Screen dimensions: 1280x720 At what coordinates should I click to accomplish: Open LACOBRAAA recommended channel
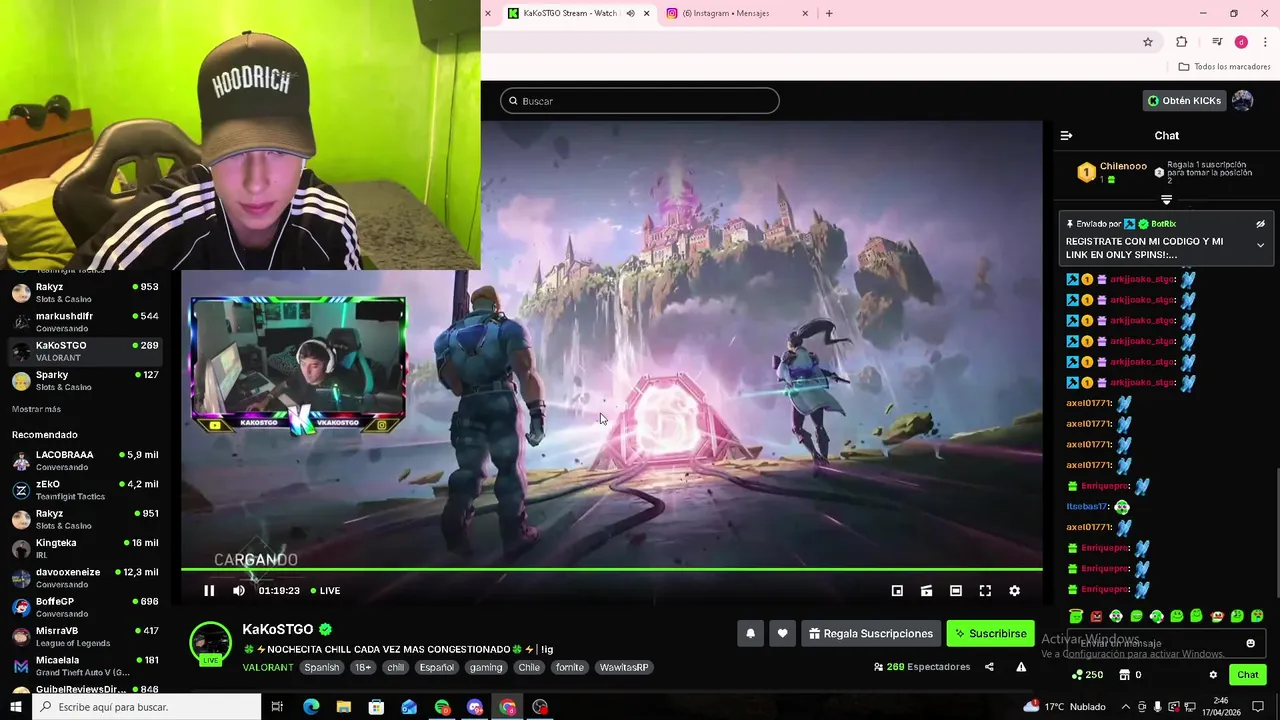[85, 460]
